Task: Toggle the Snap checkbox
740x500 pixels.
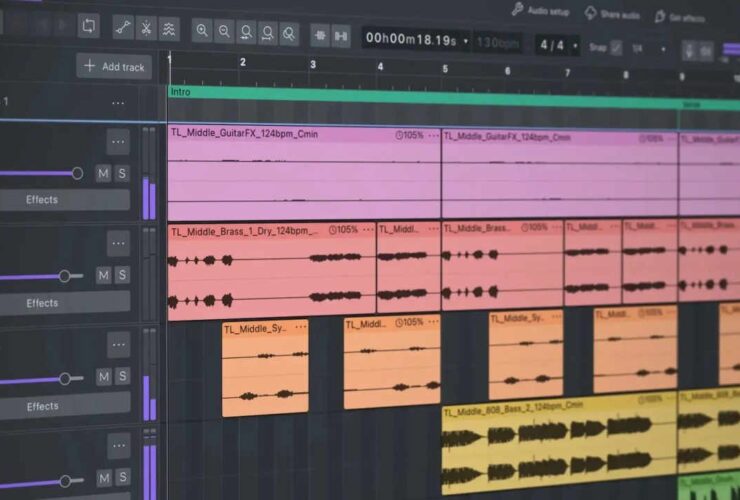Action: coord(616,48)
